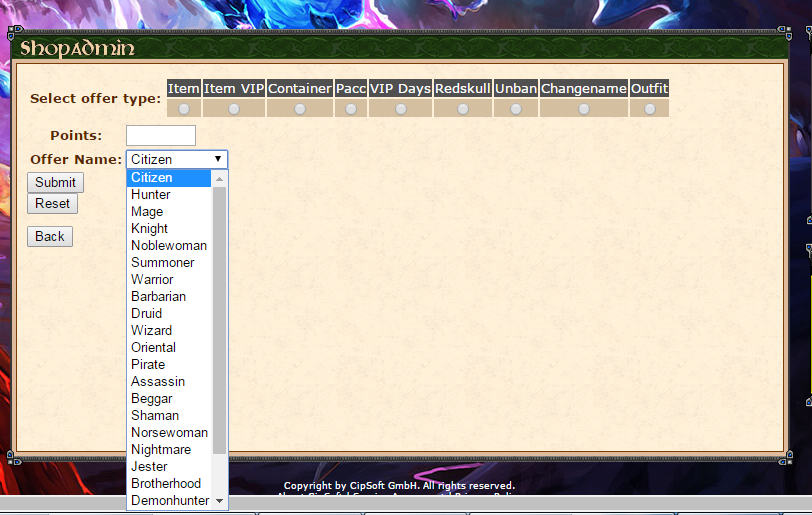Select the Item offer type radio button
812x515 pixels.
[x=184, y=109]
